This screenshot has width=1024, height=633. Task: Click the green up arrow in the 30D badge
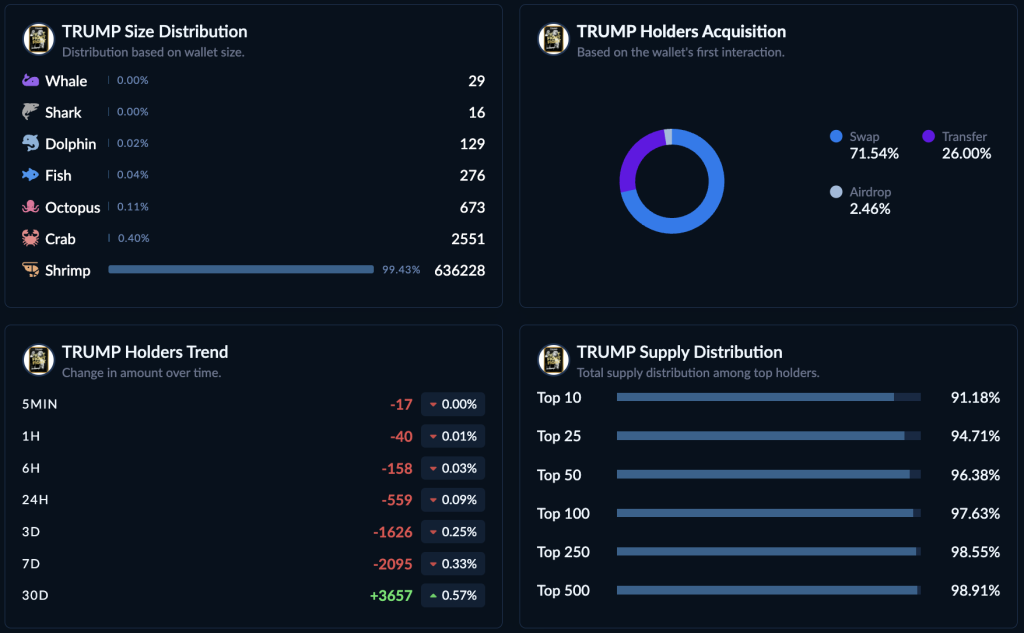point(433,596)
